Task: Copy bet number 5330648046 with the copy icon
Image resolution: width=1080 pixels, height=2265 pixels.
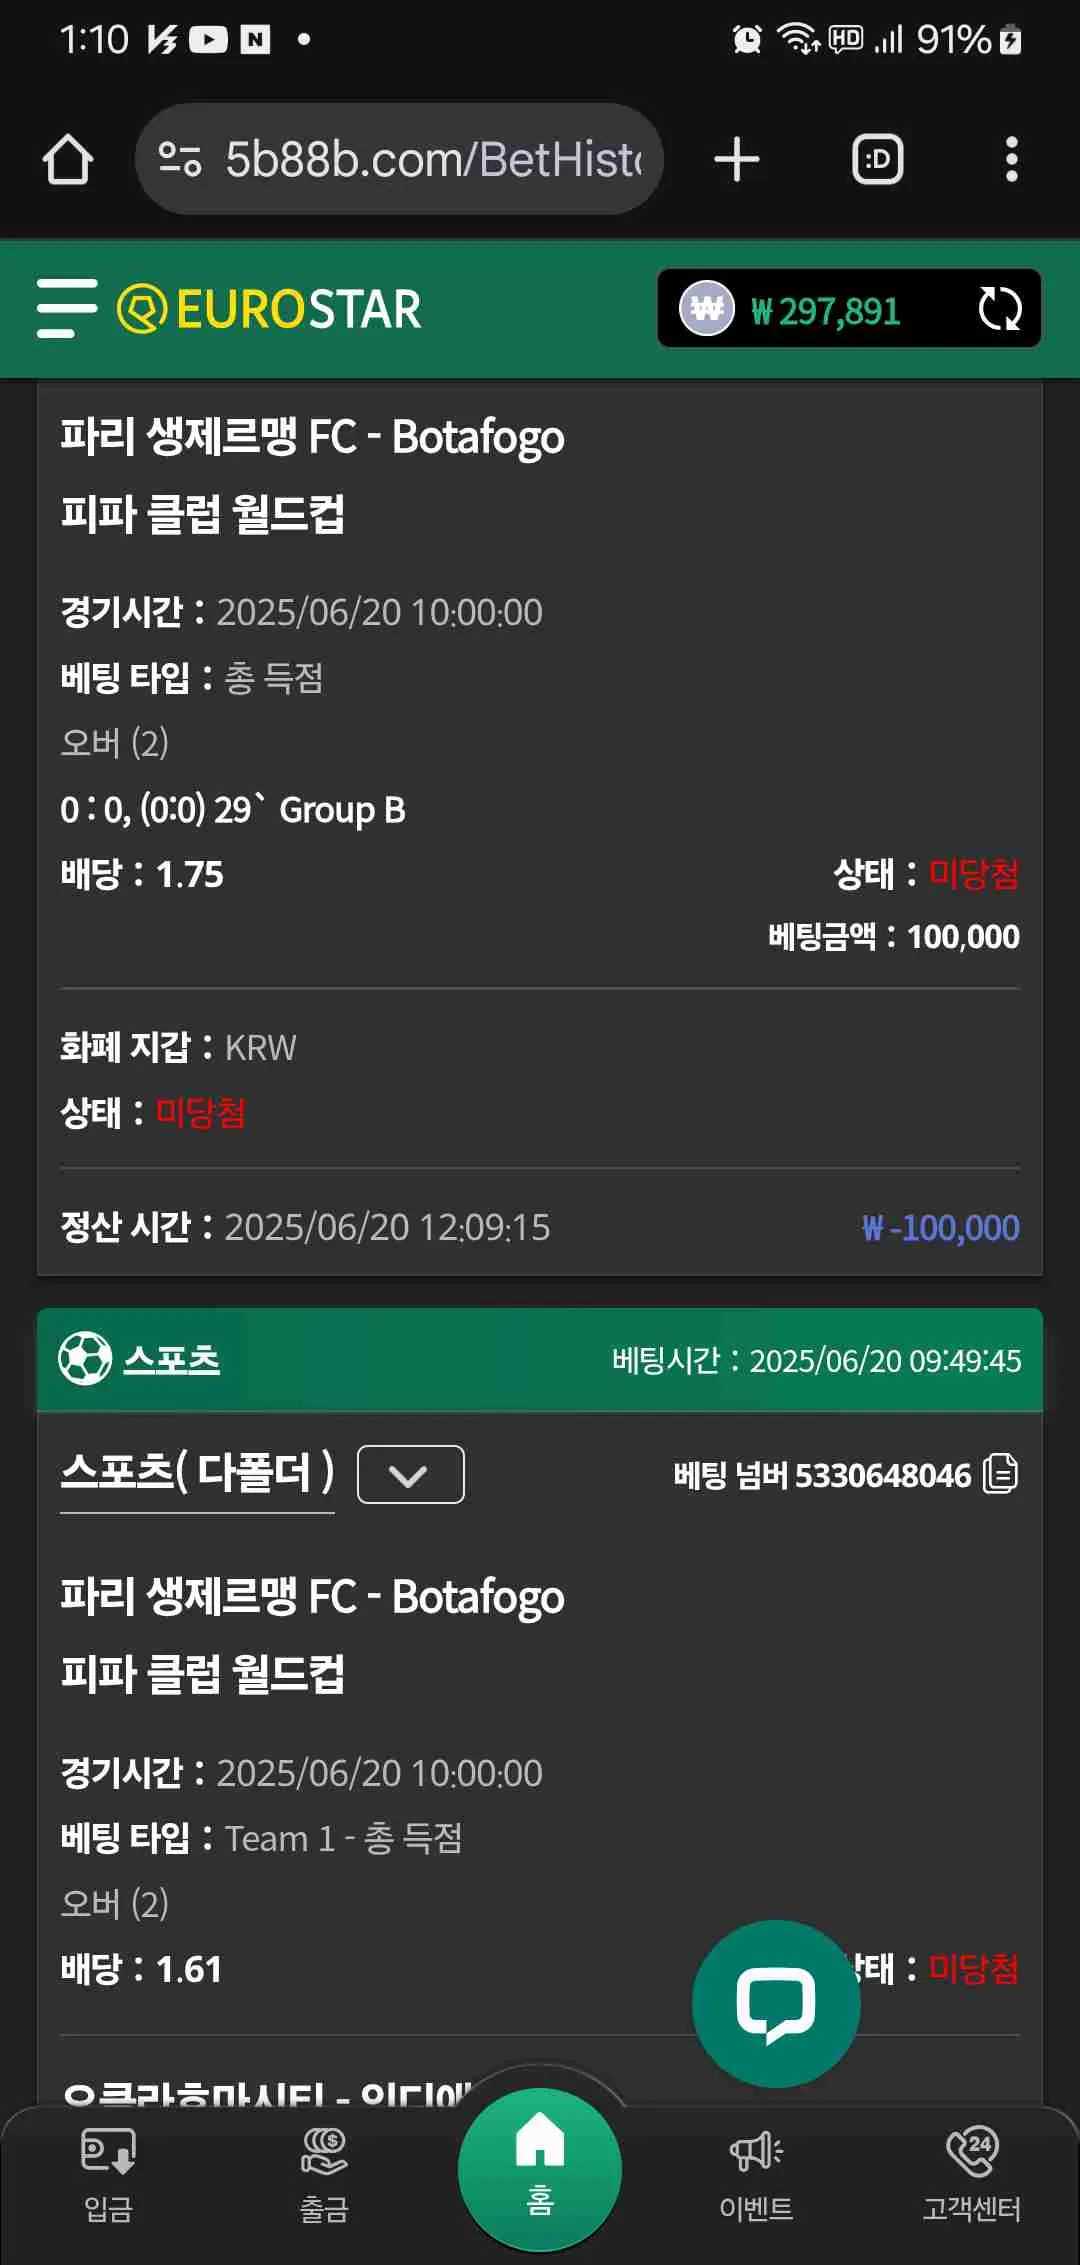Action: pyautogui.click(x=1000, y=1474)
